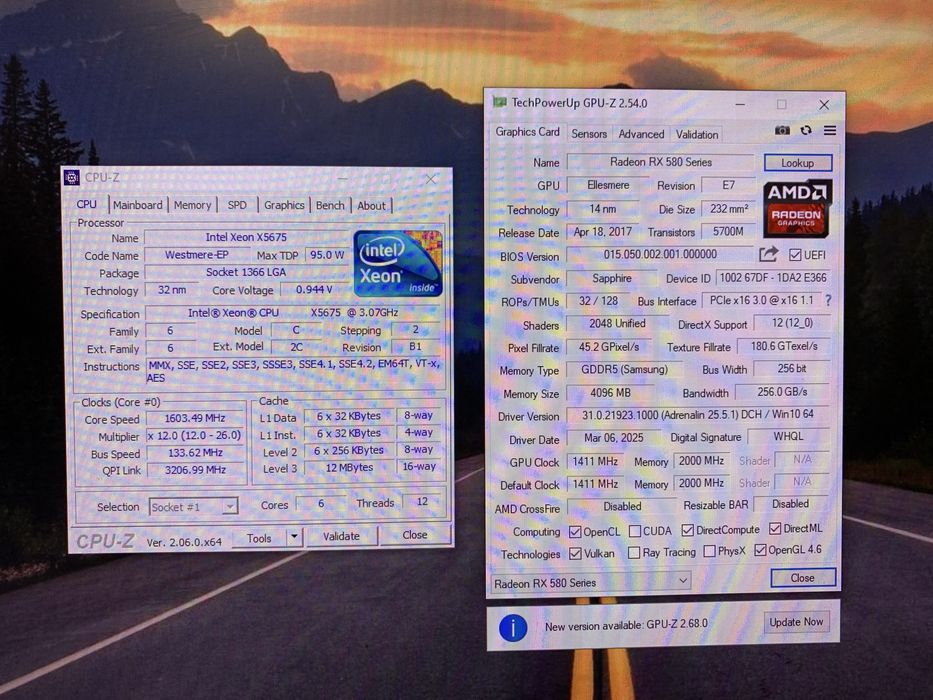
Task: Click the Device ID value 1002 67DF - 1DA2 E366
Action: tap(772, 277)
